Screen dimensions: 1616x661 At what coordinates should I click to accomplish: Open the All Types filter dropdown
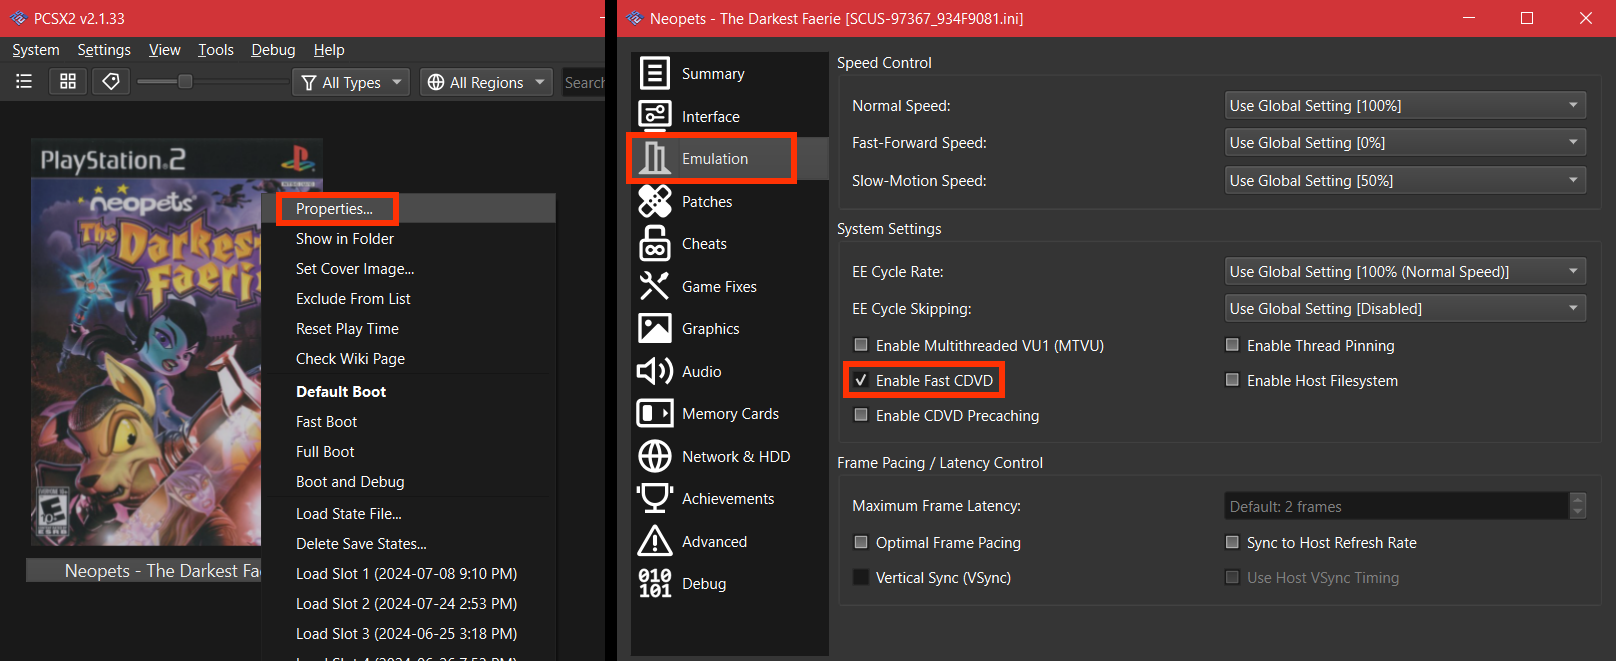(351, 82)
